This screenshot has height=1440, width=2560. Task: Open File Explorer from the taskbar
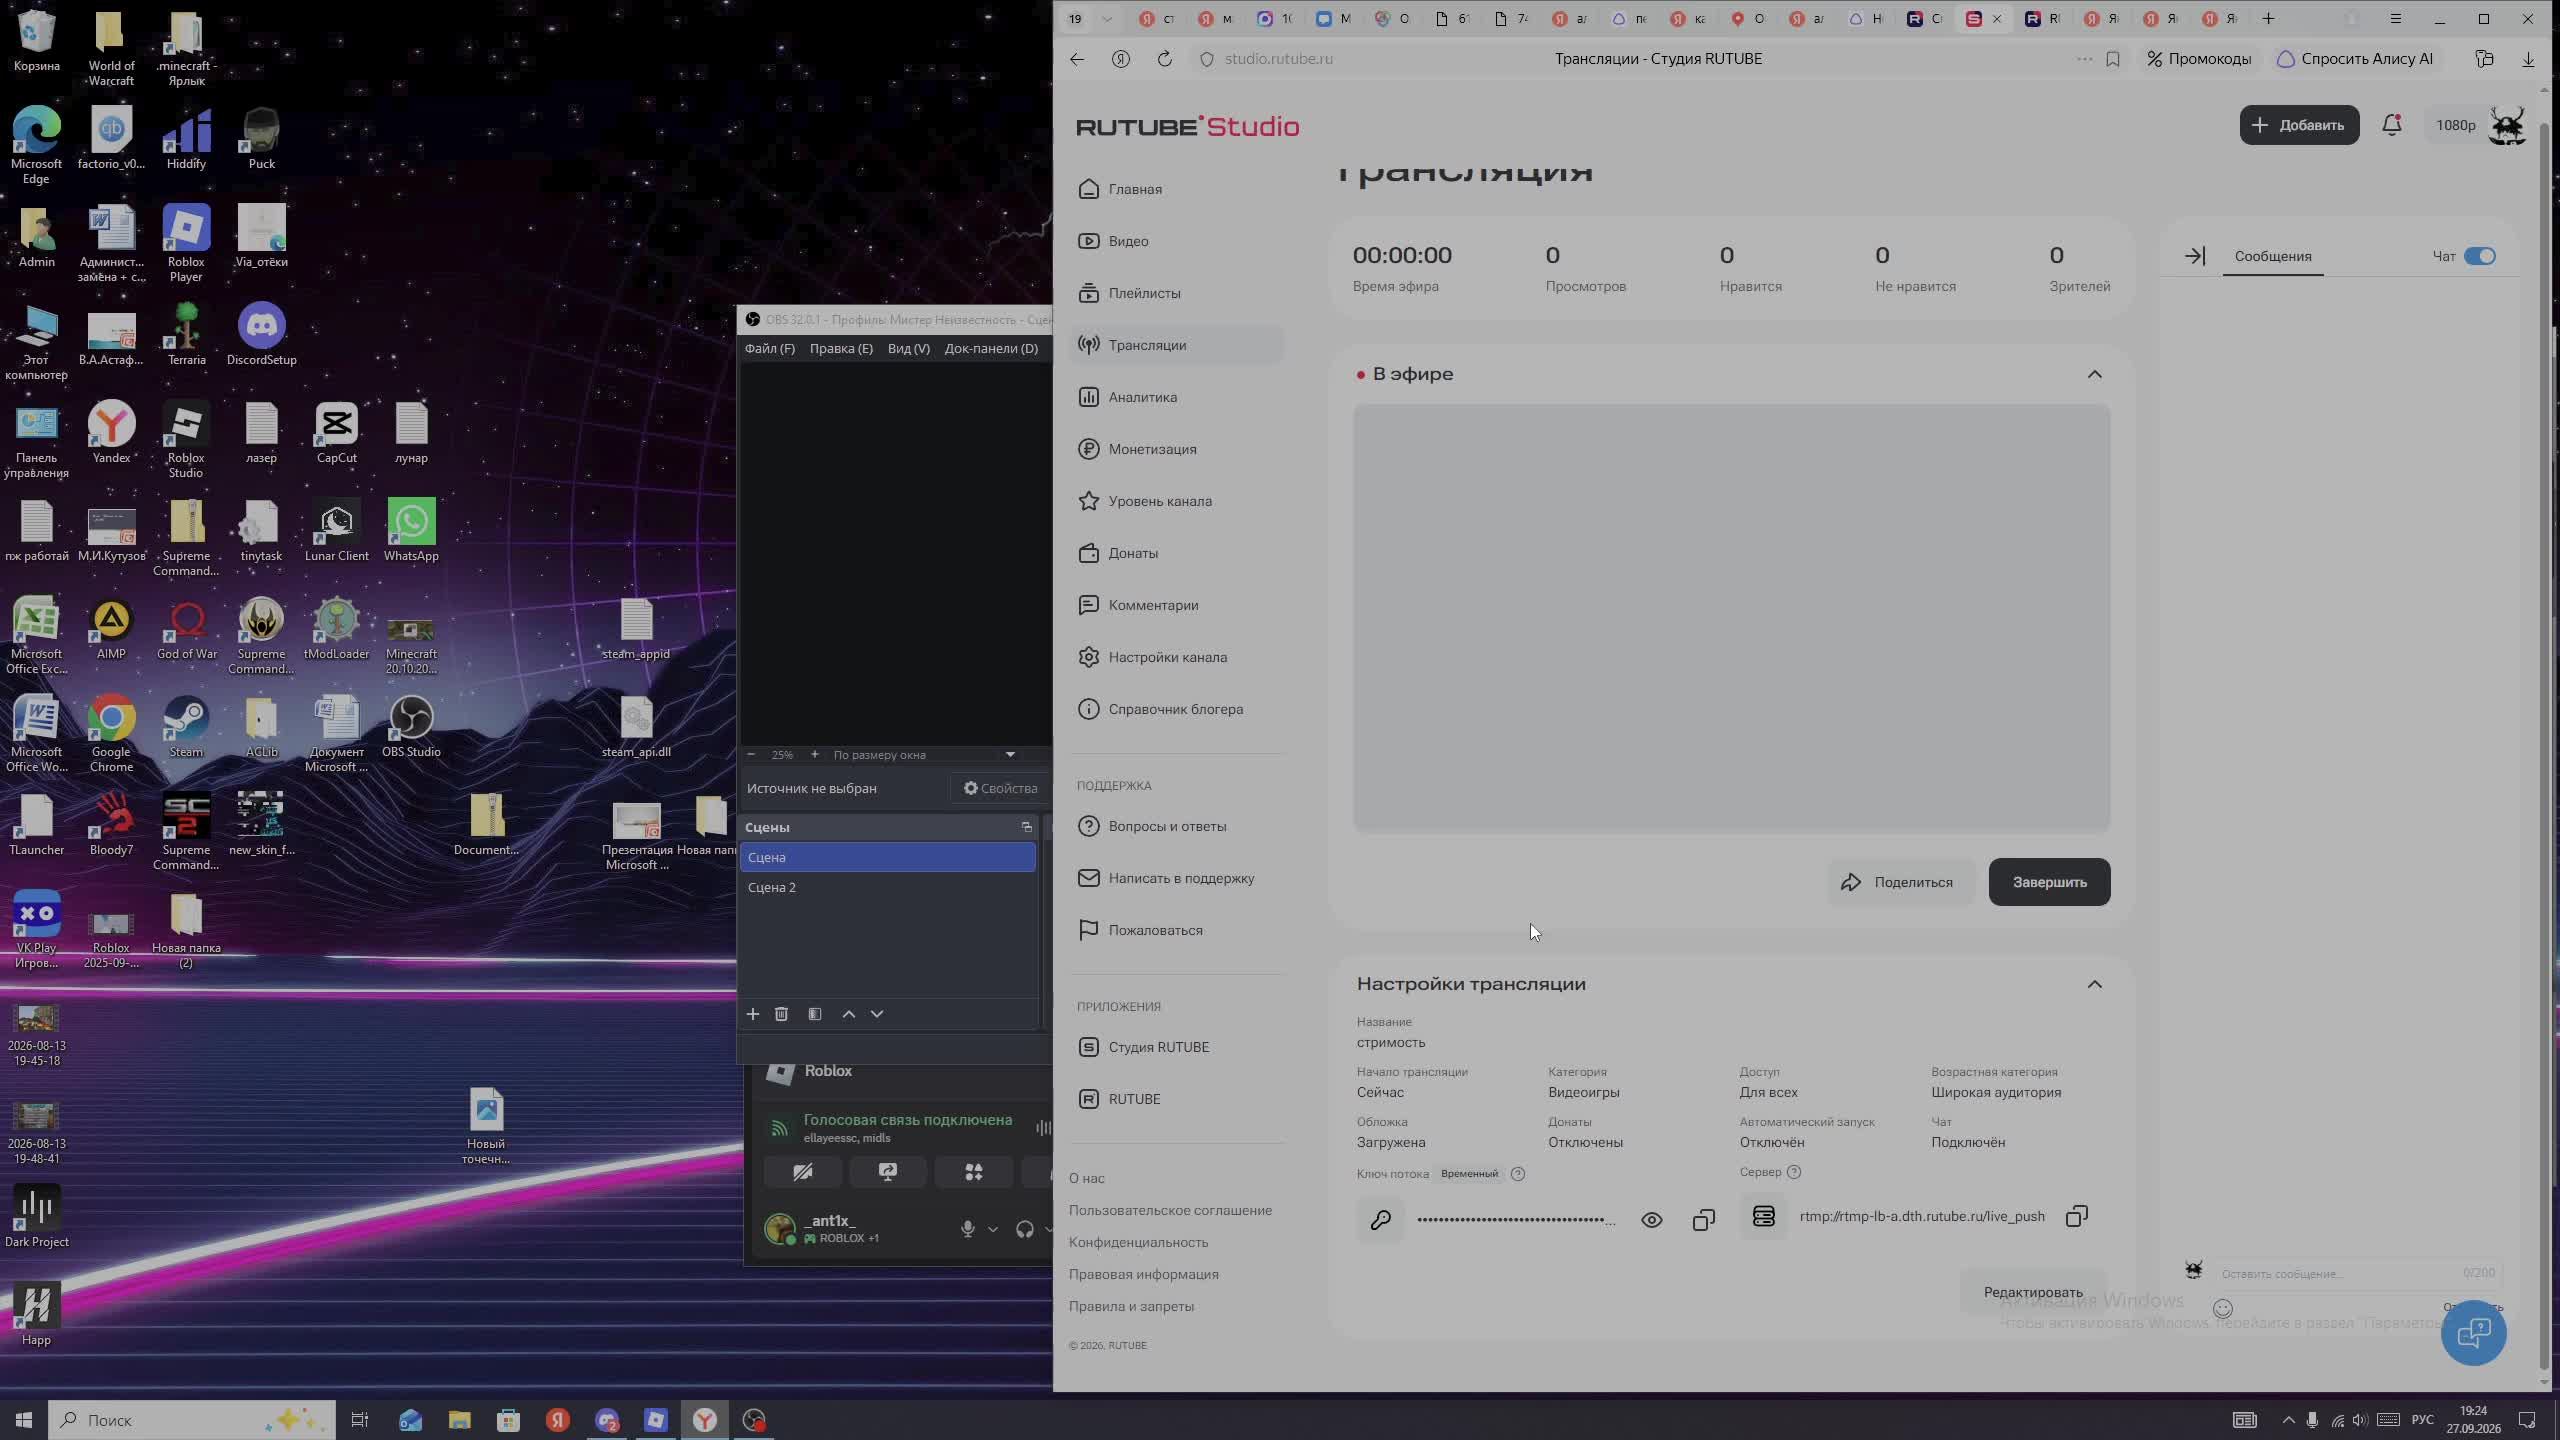coord(459,1420)
